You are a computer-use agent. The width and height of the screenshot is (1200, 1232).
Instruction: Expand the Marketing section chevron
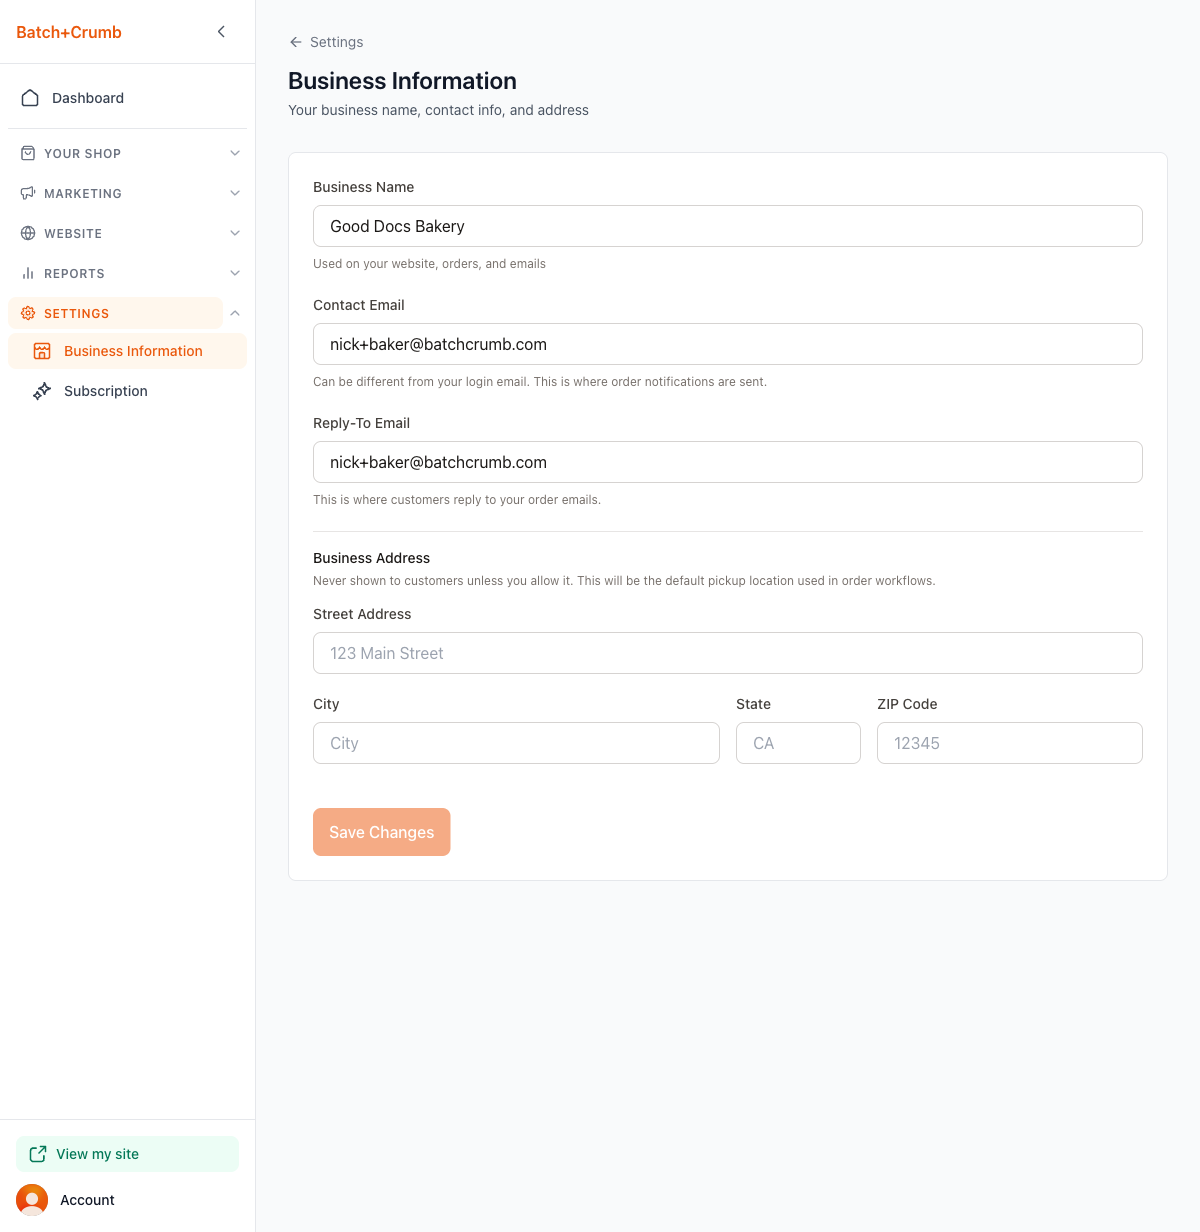click(235, 193)
